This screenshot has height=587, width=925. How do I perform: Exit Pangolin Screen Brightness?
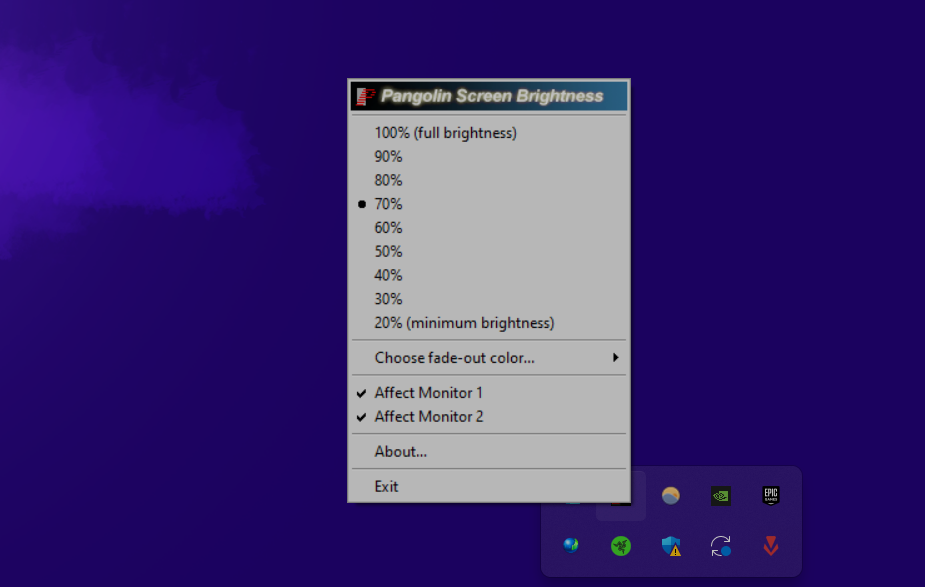click(x=386, y=487)
